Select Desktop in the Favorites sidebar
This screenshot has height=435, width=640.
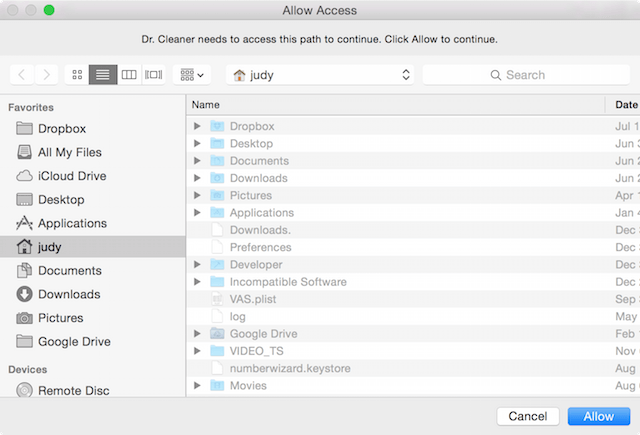click(93, 200)
